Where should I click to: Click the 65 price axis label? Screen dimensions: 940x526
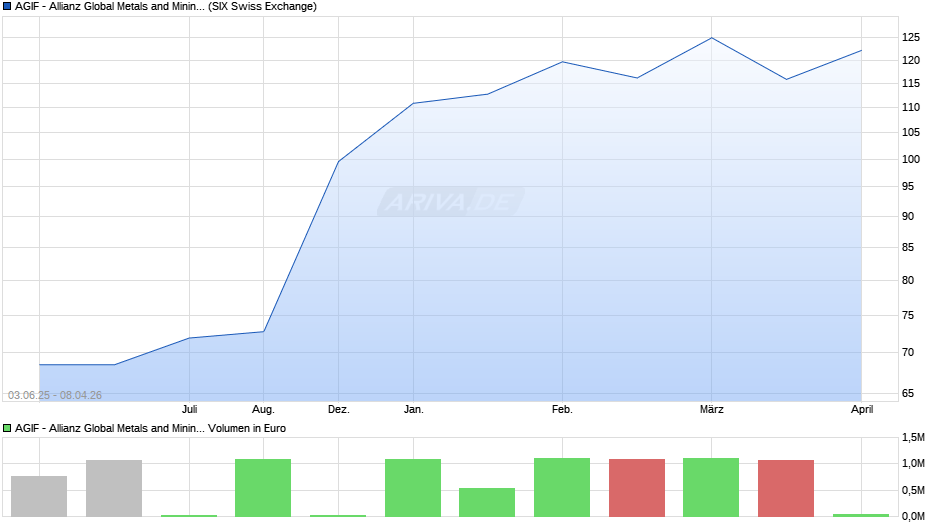point(908,393)
